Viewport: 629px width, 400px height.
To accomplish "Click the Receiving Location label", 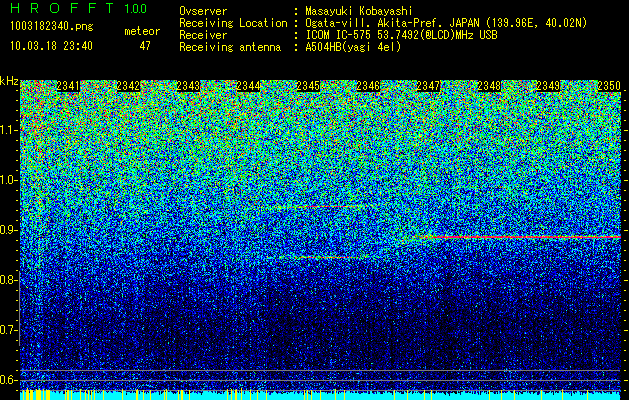I will point(233,23).
